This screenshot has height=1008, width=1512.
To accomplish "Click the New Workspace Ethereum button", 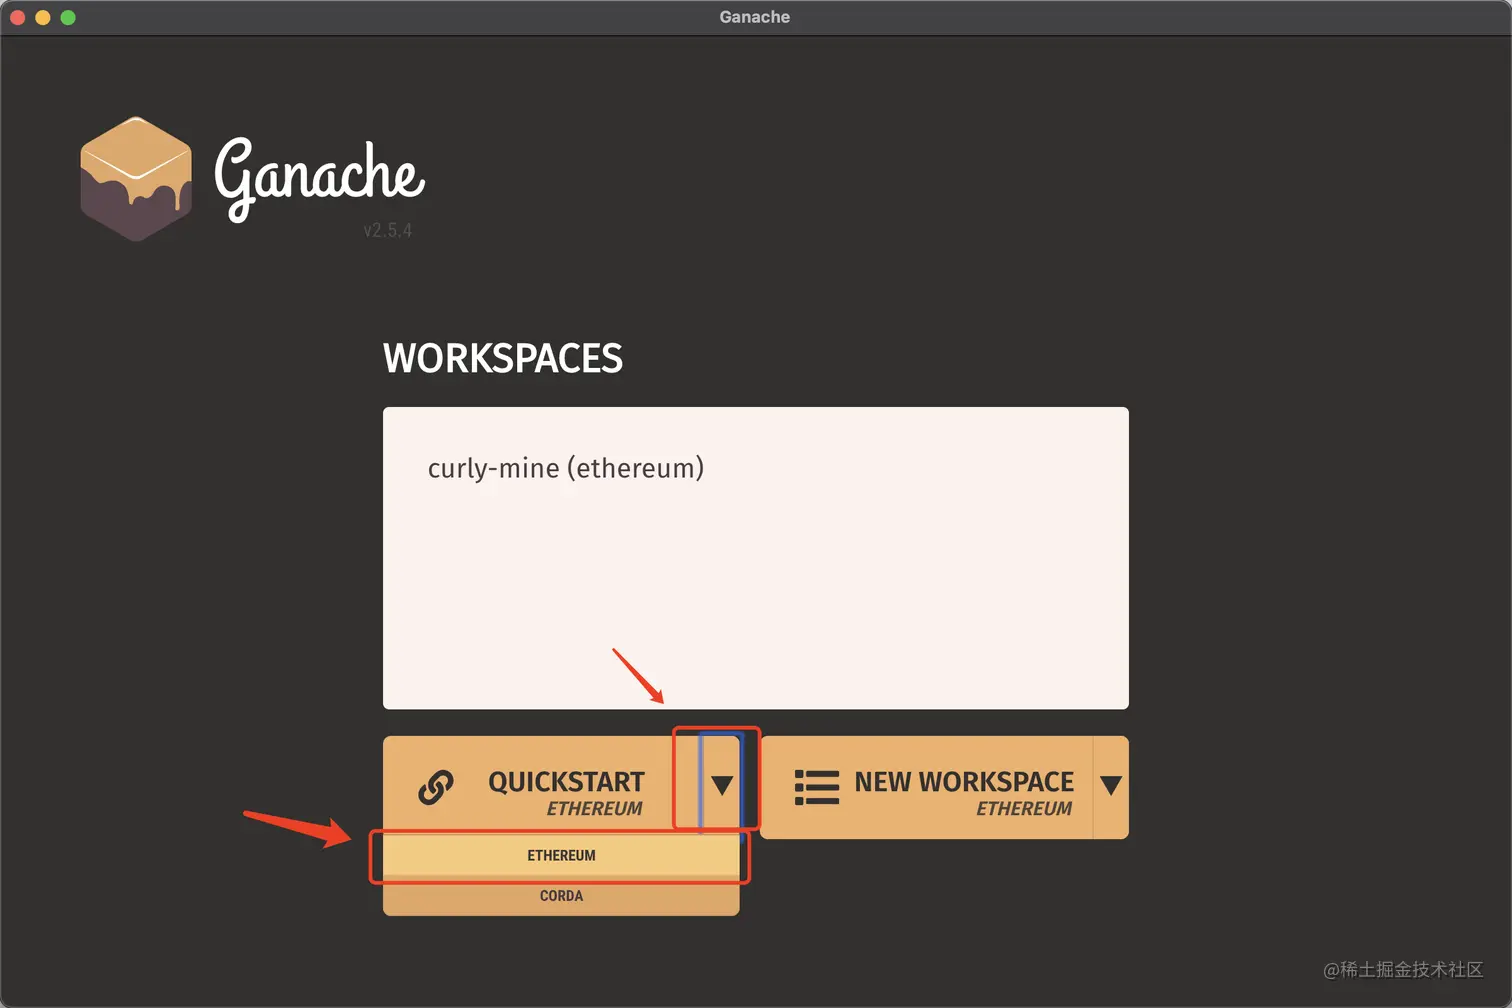I will tap(927, 787).
